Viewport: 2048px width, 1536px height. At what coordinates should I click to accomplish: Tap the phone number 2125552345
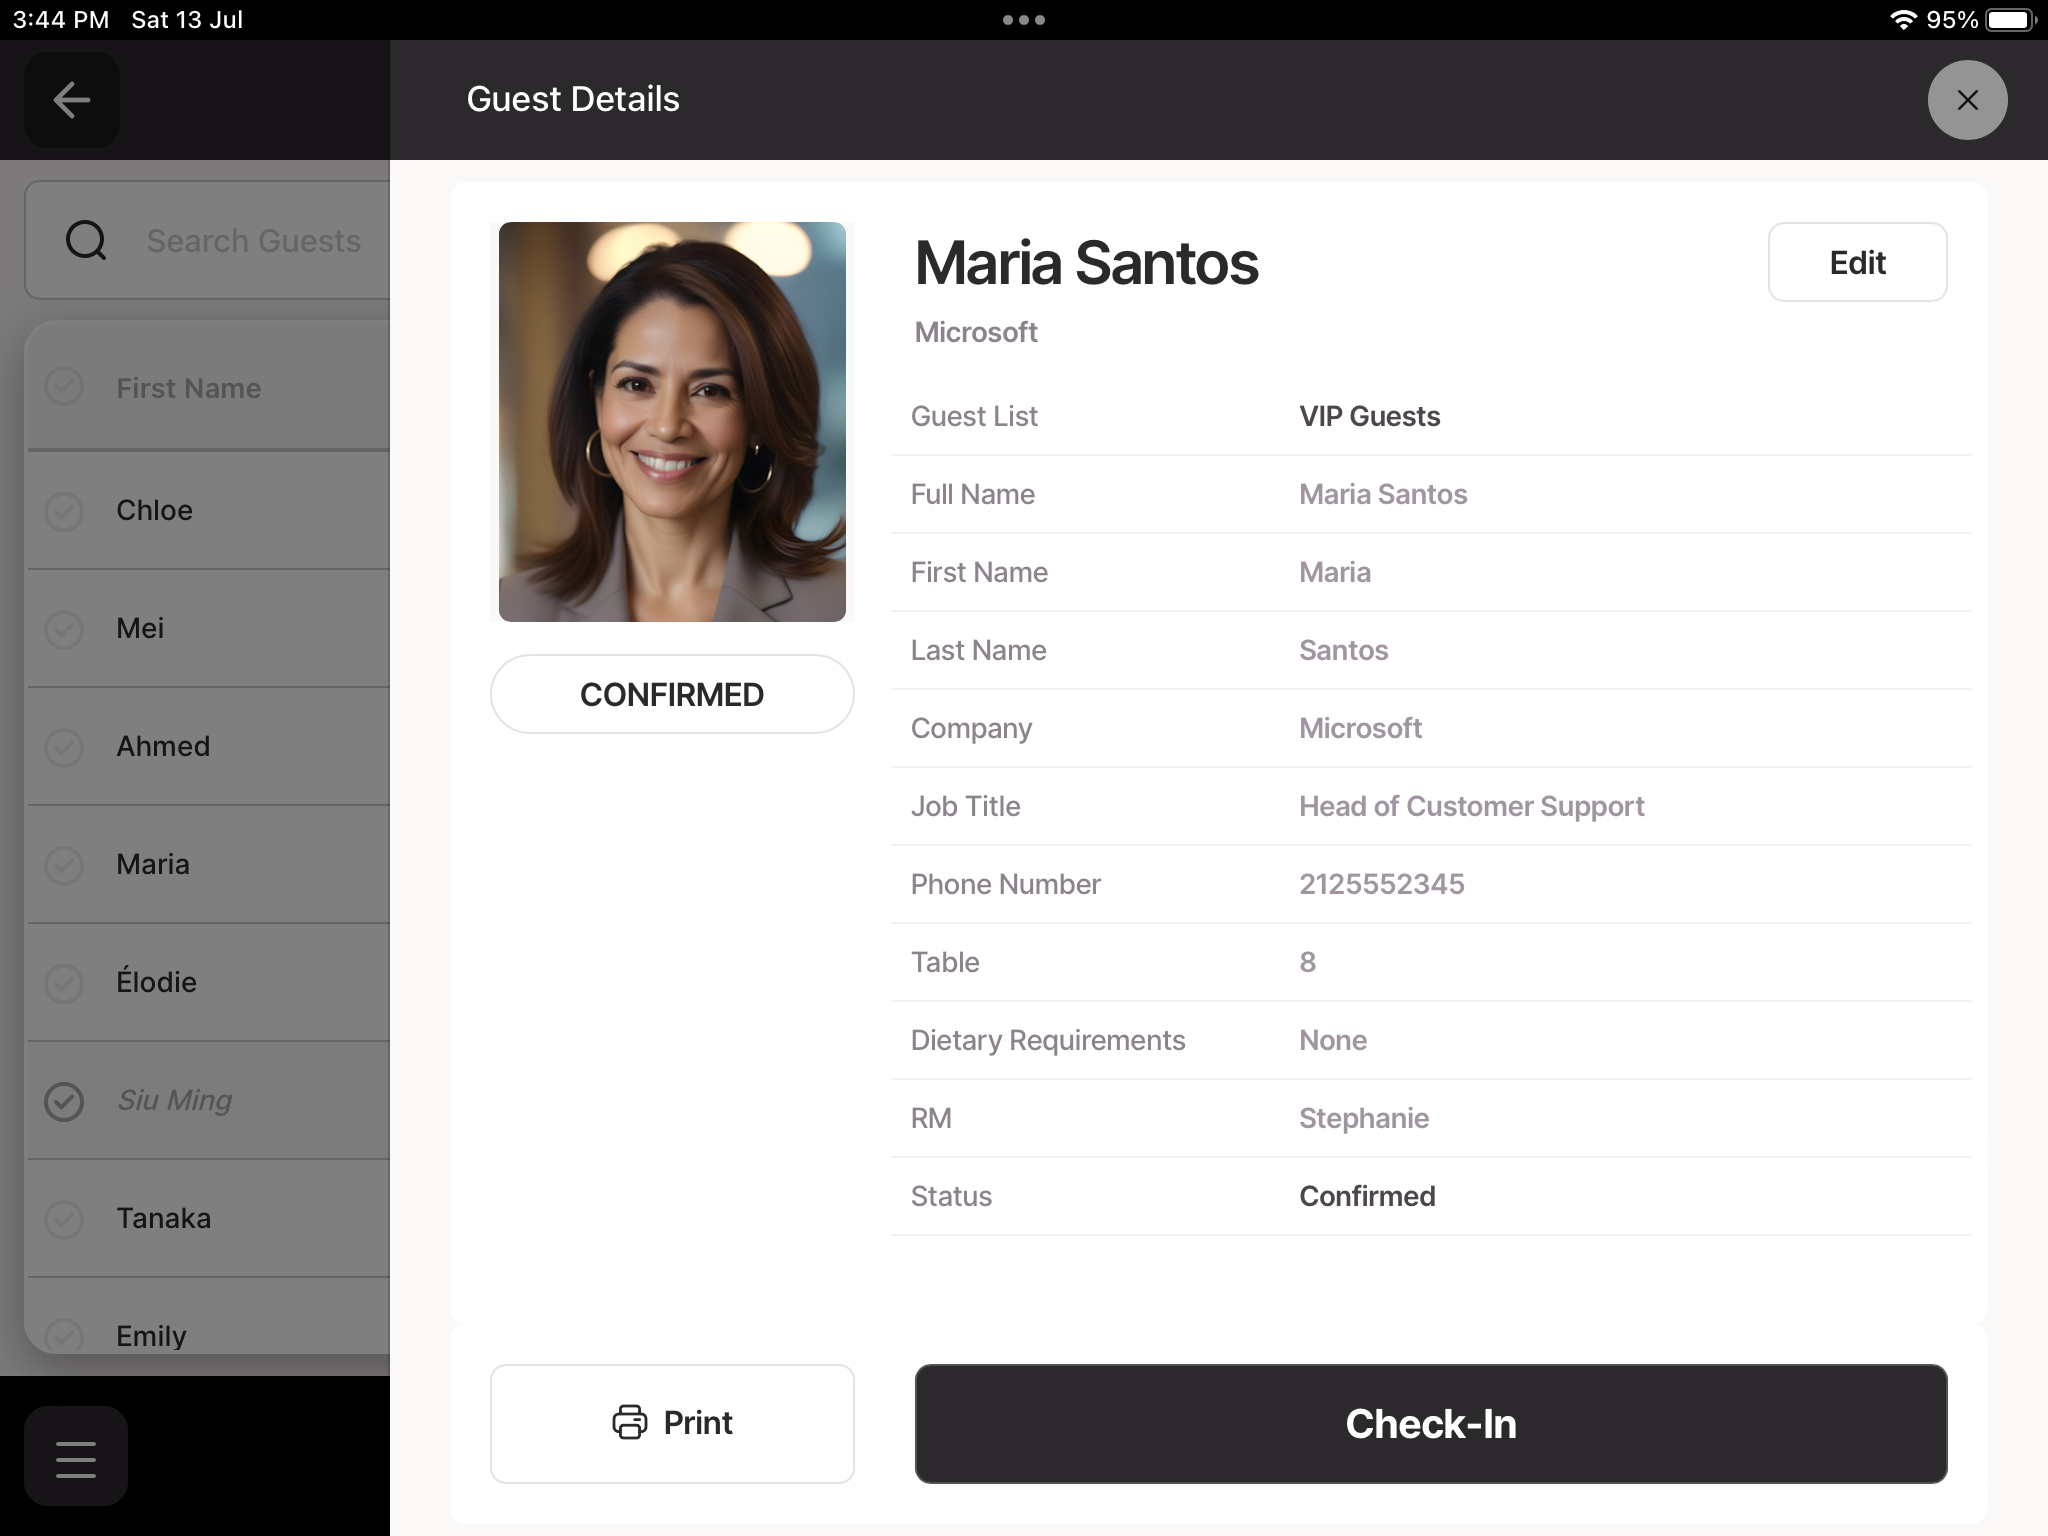[x=1381, y=884]
